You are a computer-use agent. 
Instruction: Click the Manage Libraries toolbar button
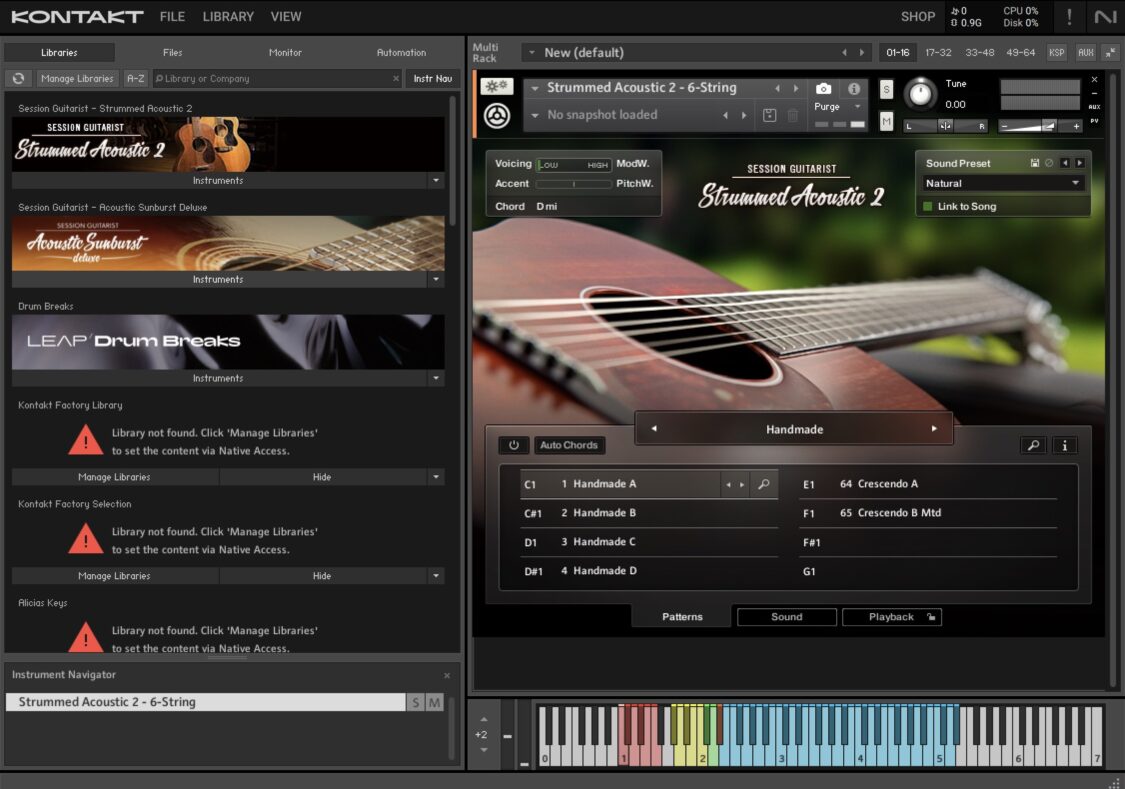pyautogui.click(x=77, y=78)
